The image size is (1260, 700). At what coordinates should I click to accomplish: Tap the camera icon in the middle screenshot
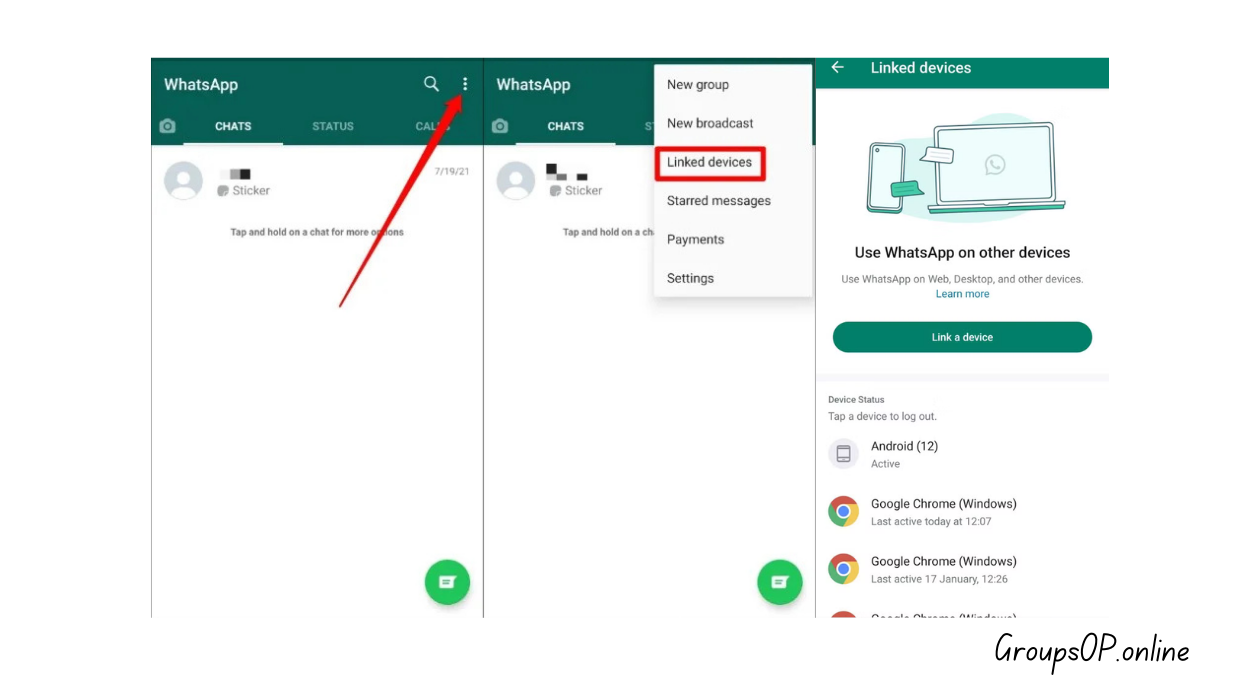500,126
